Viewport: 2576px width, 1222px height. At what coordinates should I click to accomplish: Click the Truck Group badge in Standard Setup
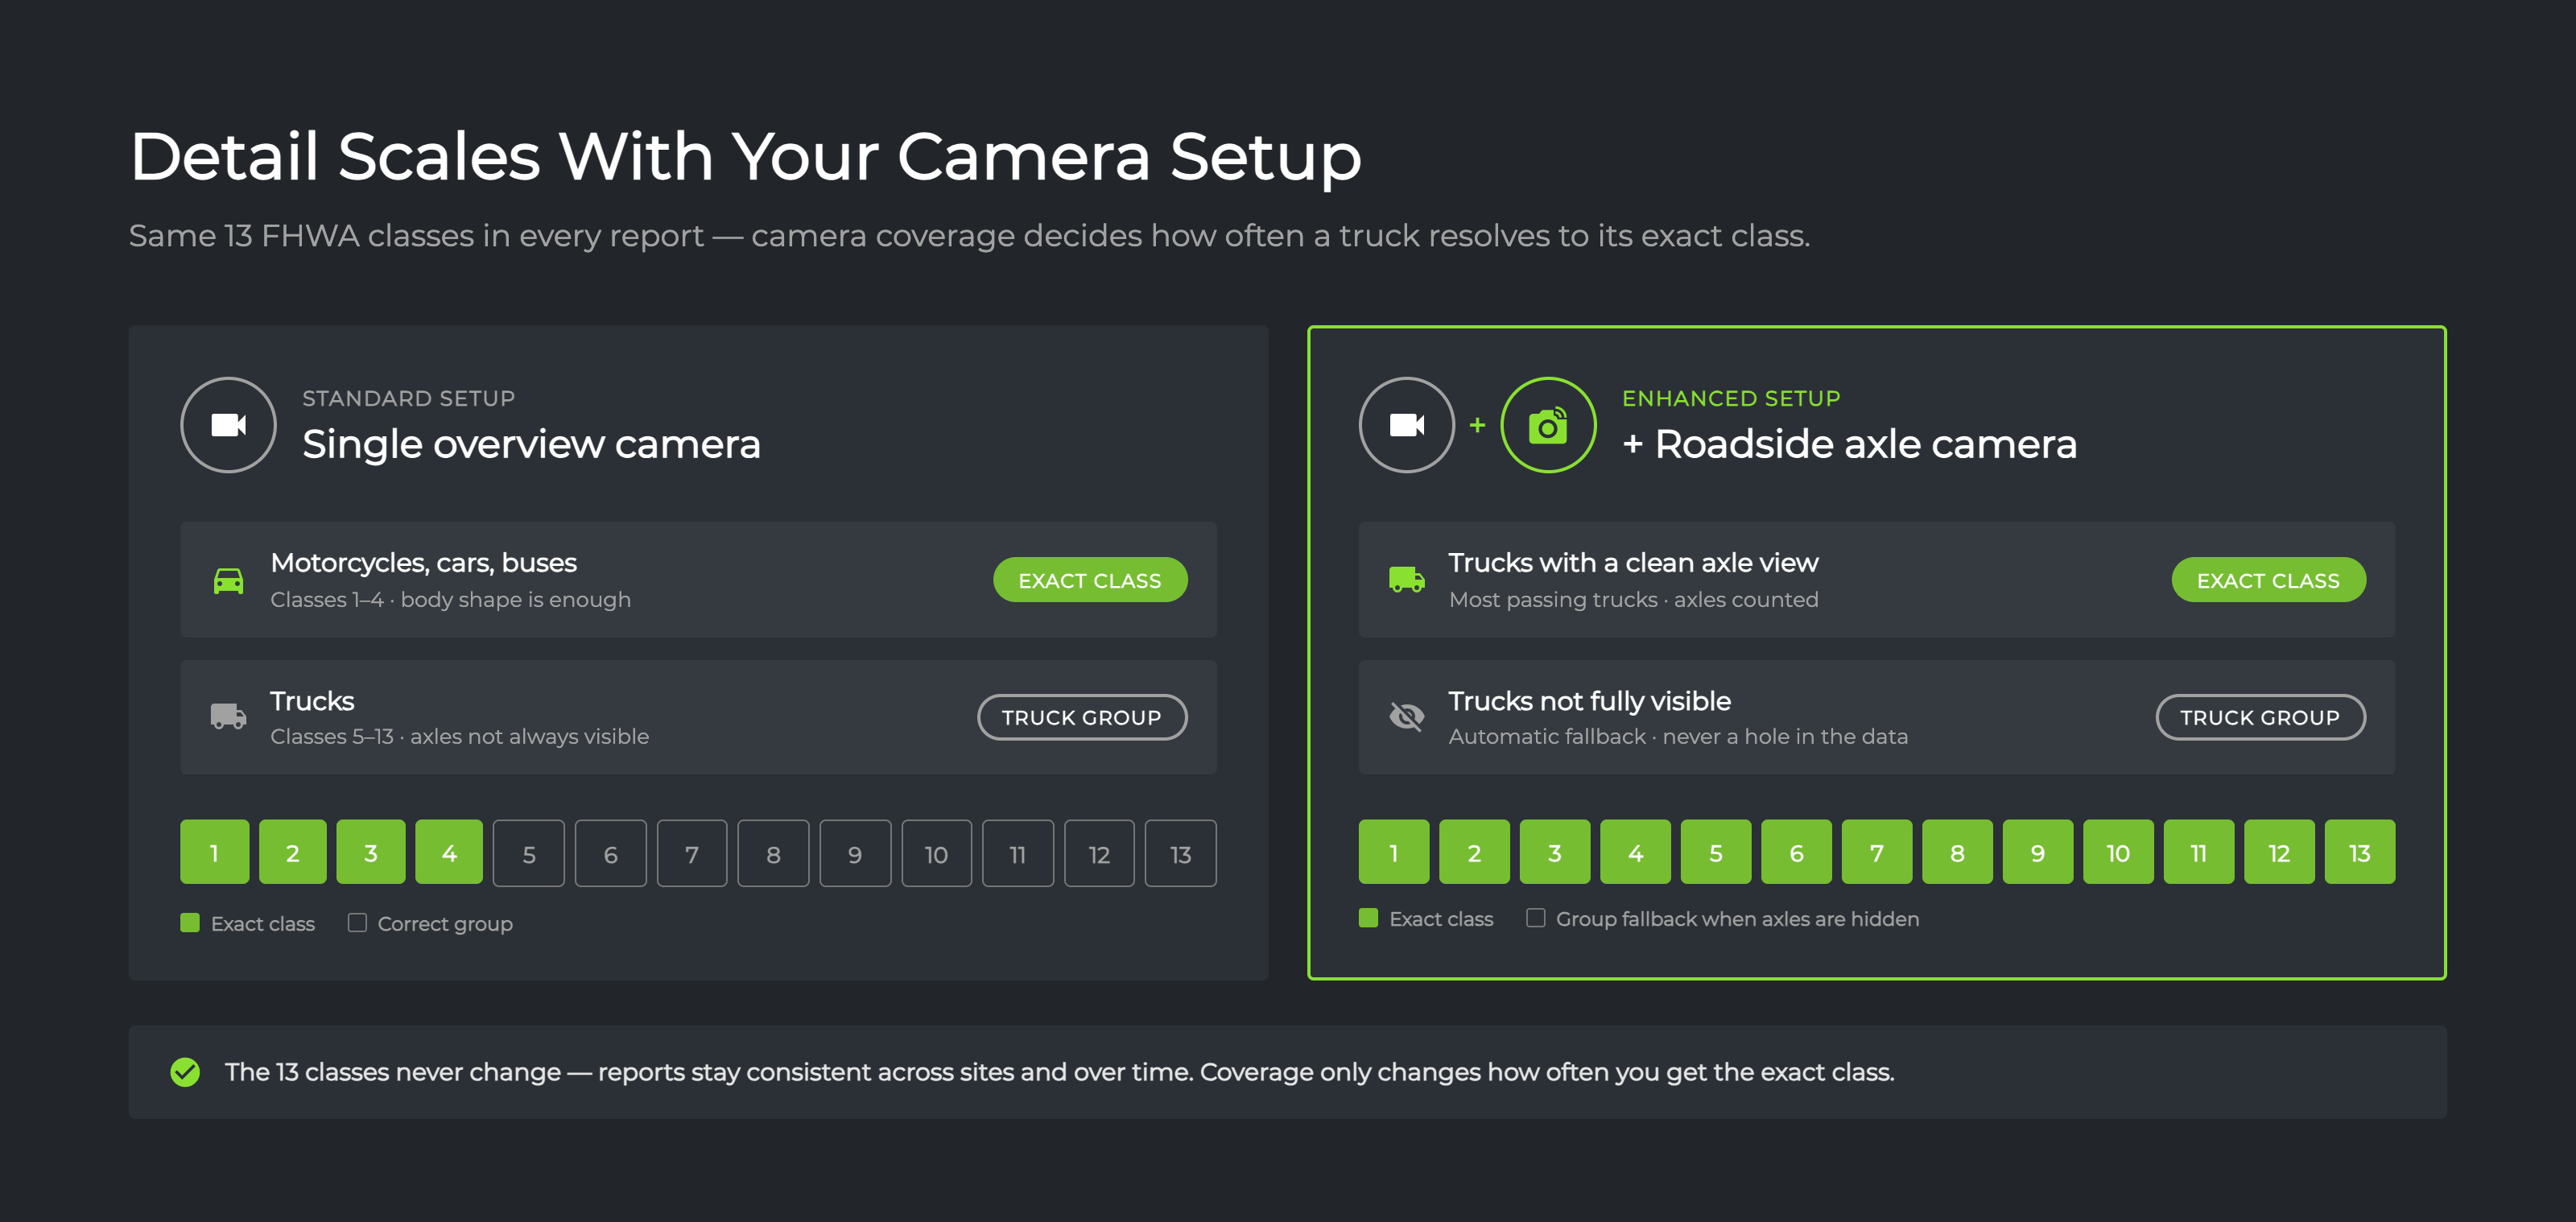click(1082, 717)
